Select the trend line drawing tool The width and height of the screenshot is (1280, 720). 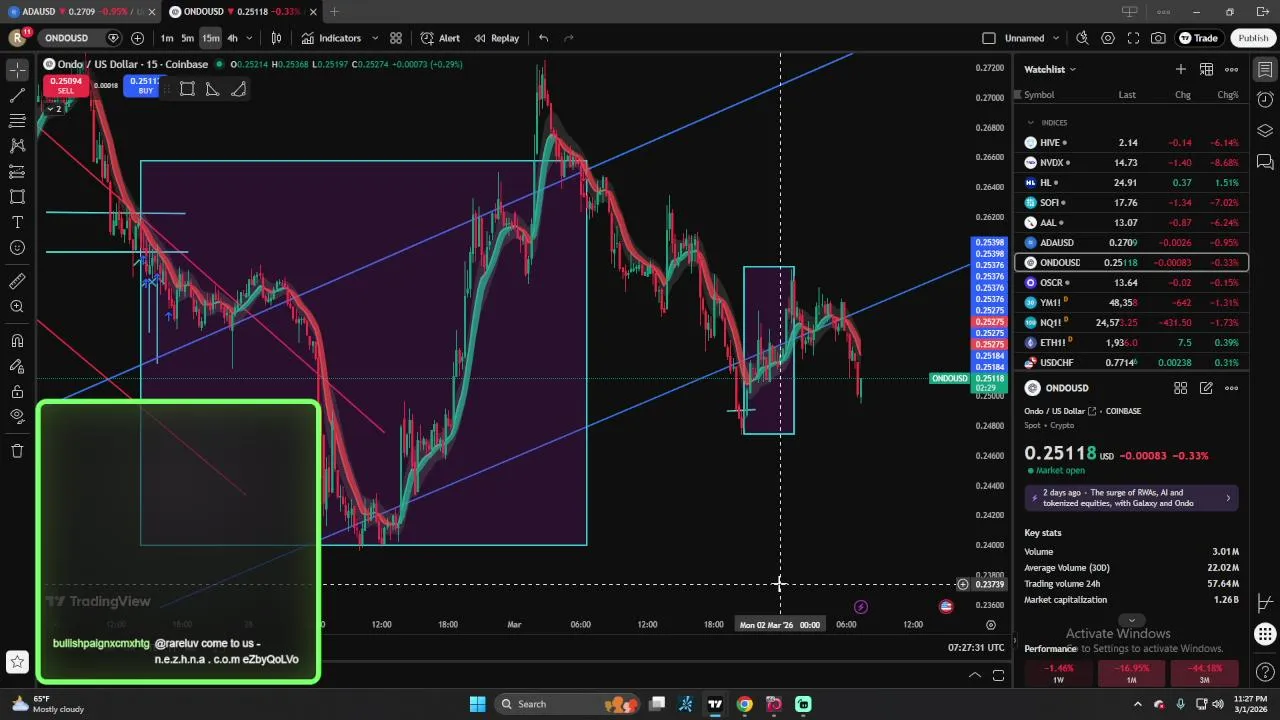coord(17,96)
